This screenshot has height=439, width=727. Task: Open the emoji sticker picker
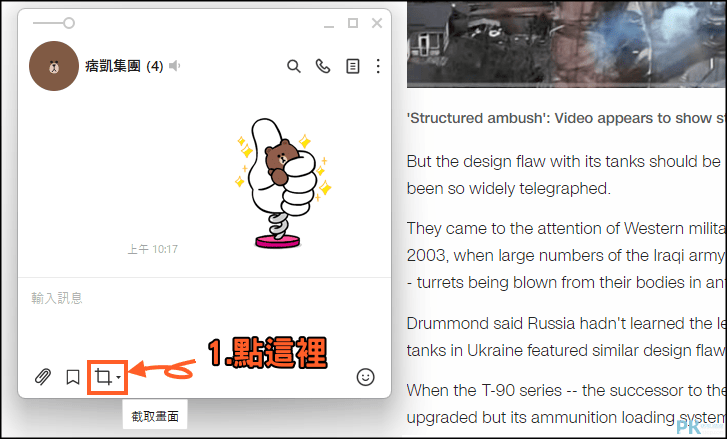365,377
